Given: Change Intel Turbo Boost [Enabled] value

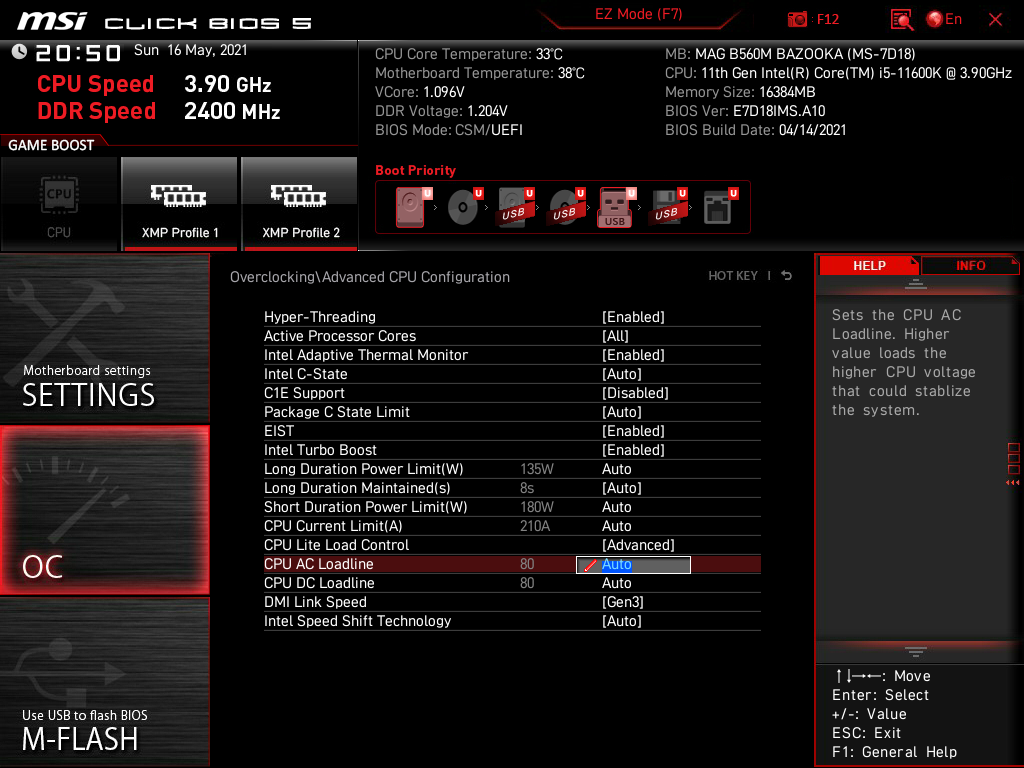Looking at the screenshot, I should click(633, 449).
